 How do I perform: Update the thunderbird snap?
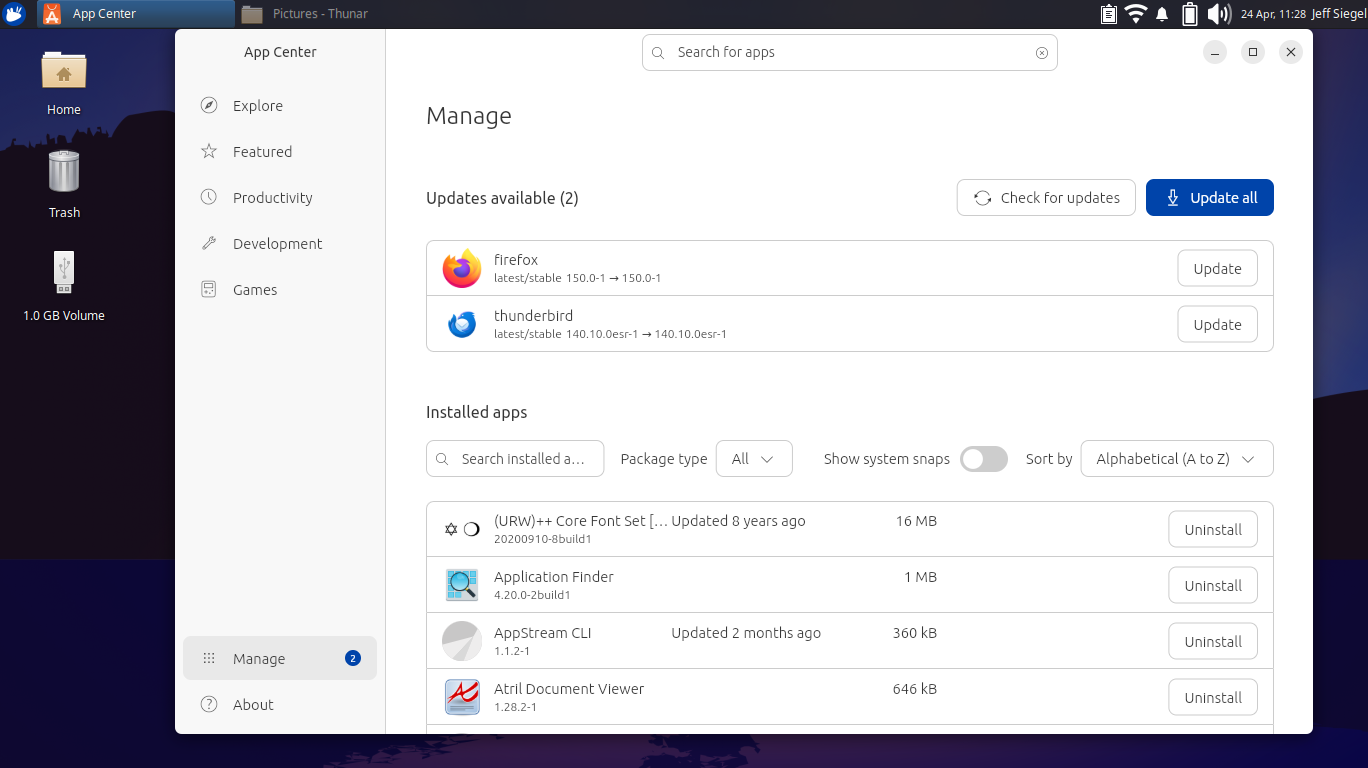(x=1217, y=325)
